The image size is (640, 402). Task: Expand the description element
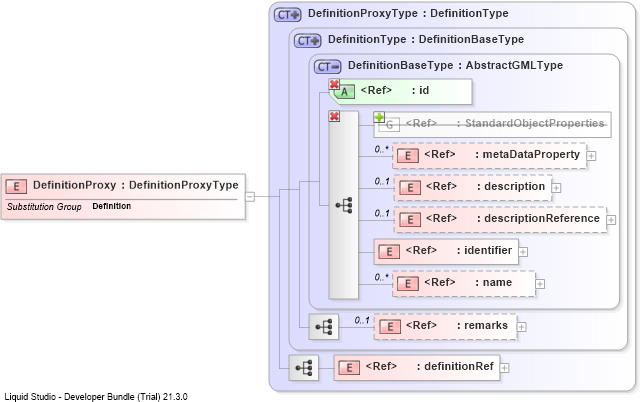coord(556,188)
